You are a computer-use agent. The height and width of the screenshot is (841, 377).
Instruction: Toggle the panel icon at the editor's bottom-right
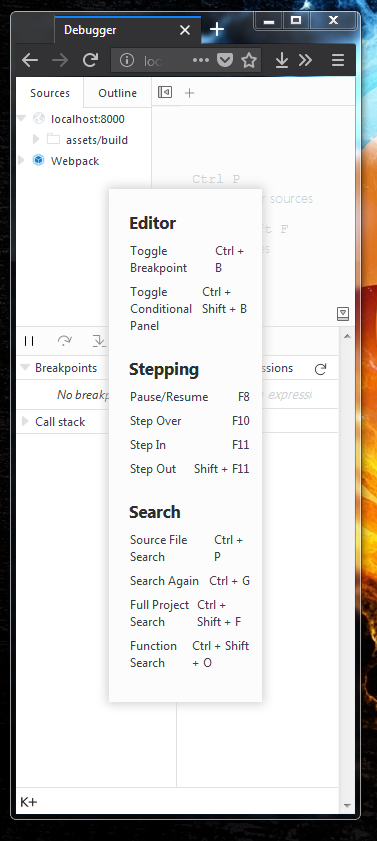(x=343, y=314)
